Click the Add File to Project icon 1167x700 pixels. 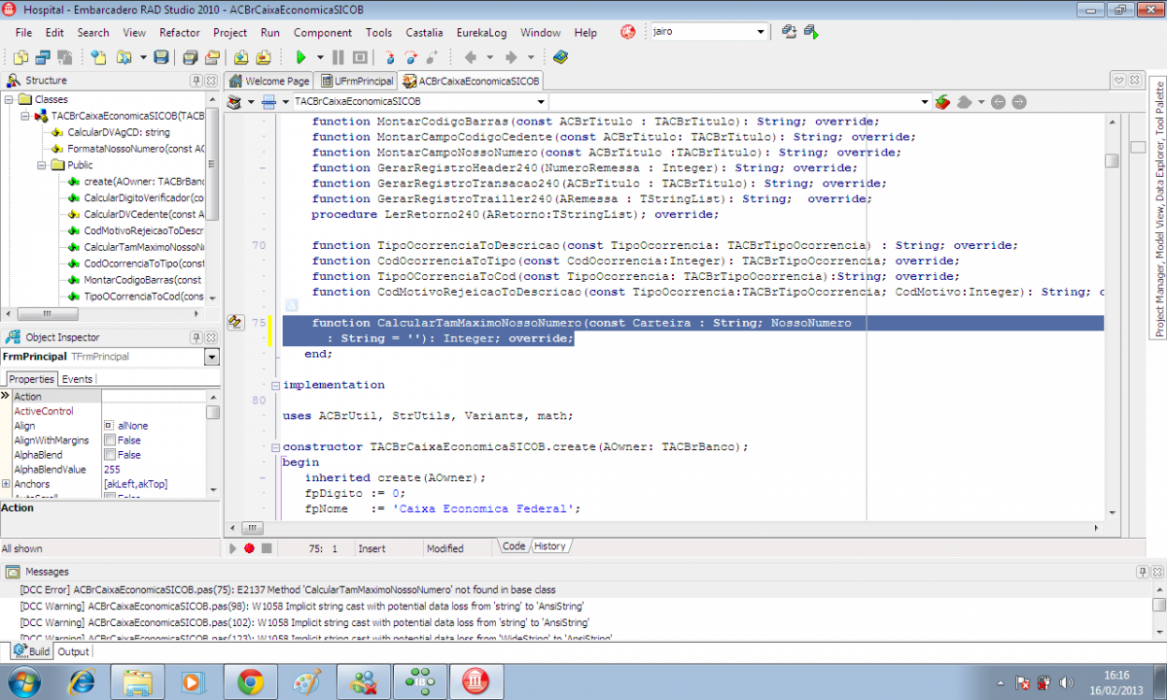click(241, 57)
